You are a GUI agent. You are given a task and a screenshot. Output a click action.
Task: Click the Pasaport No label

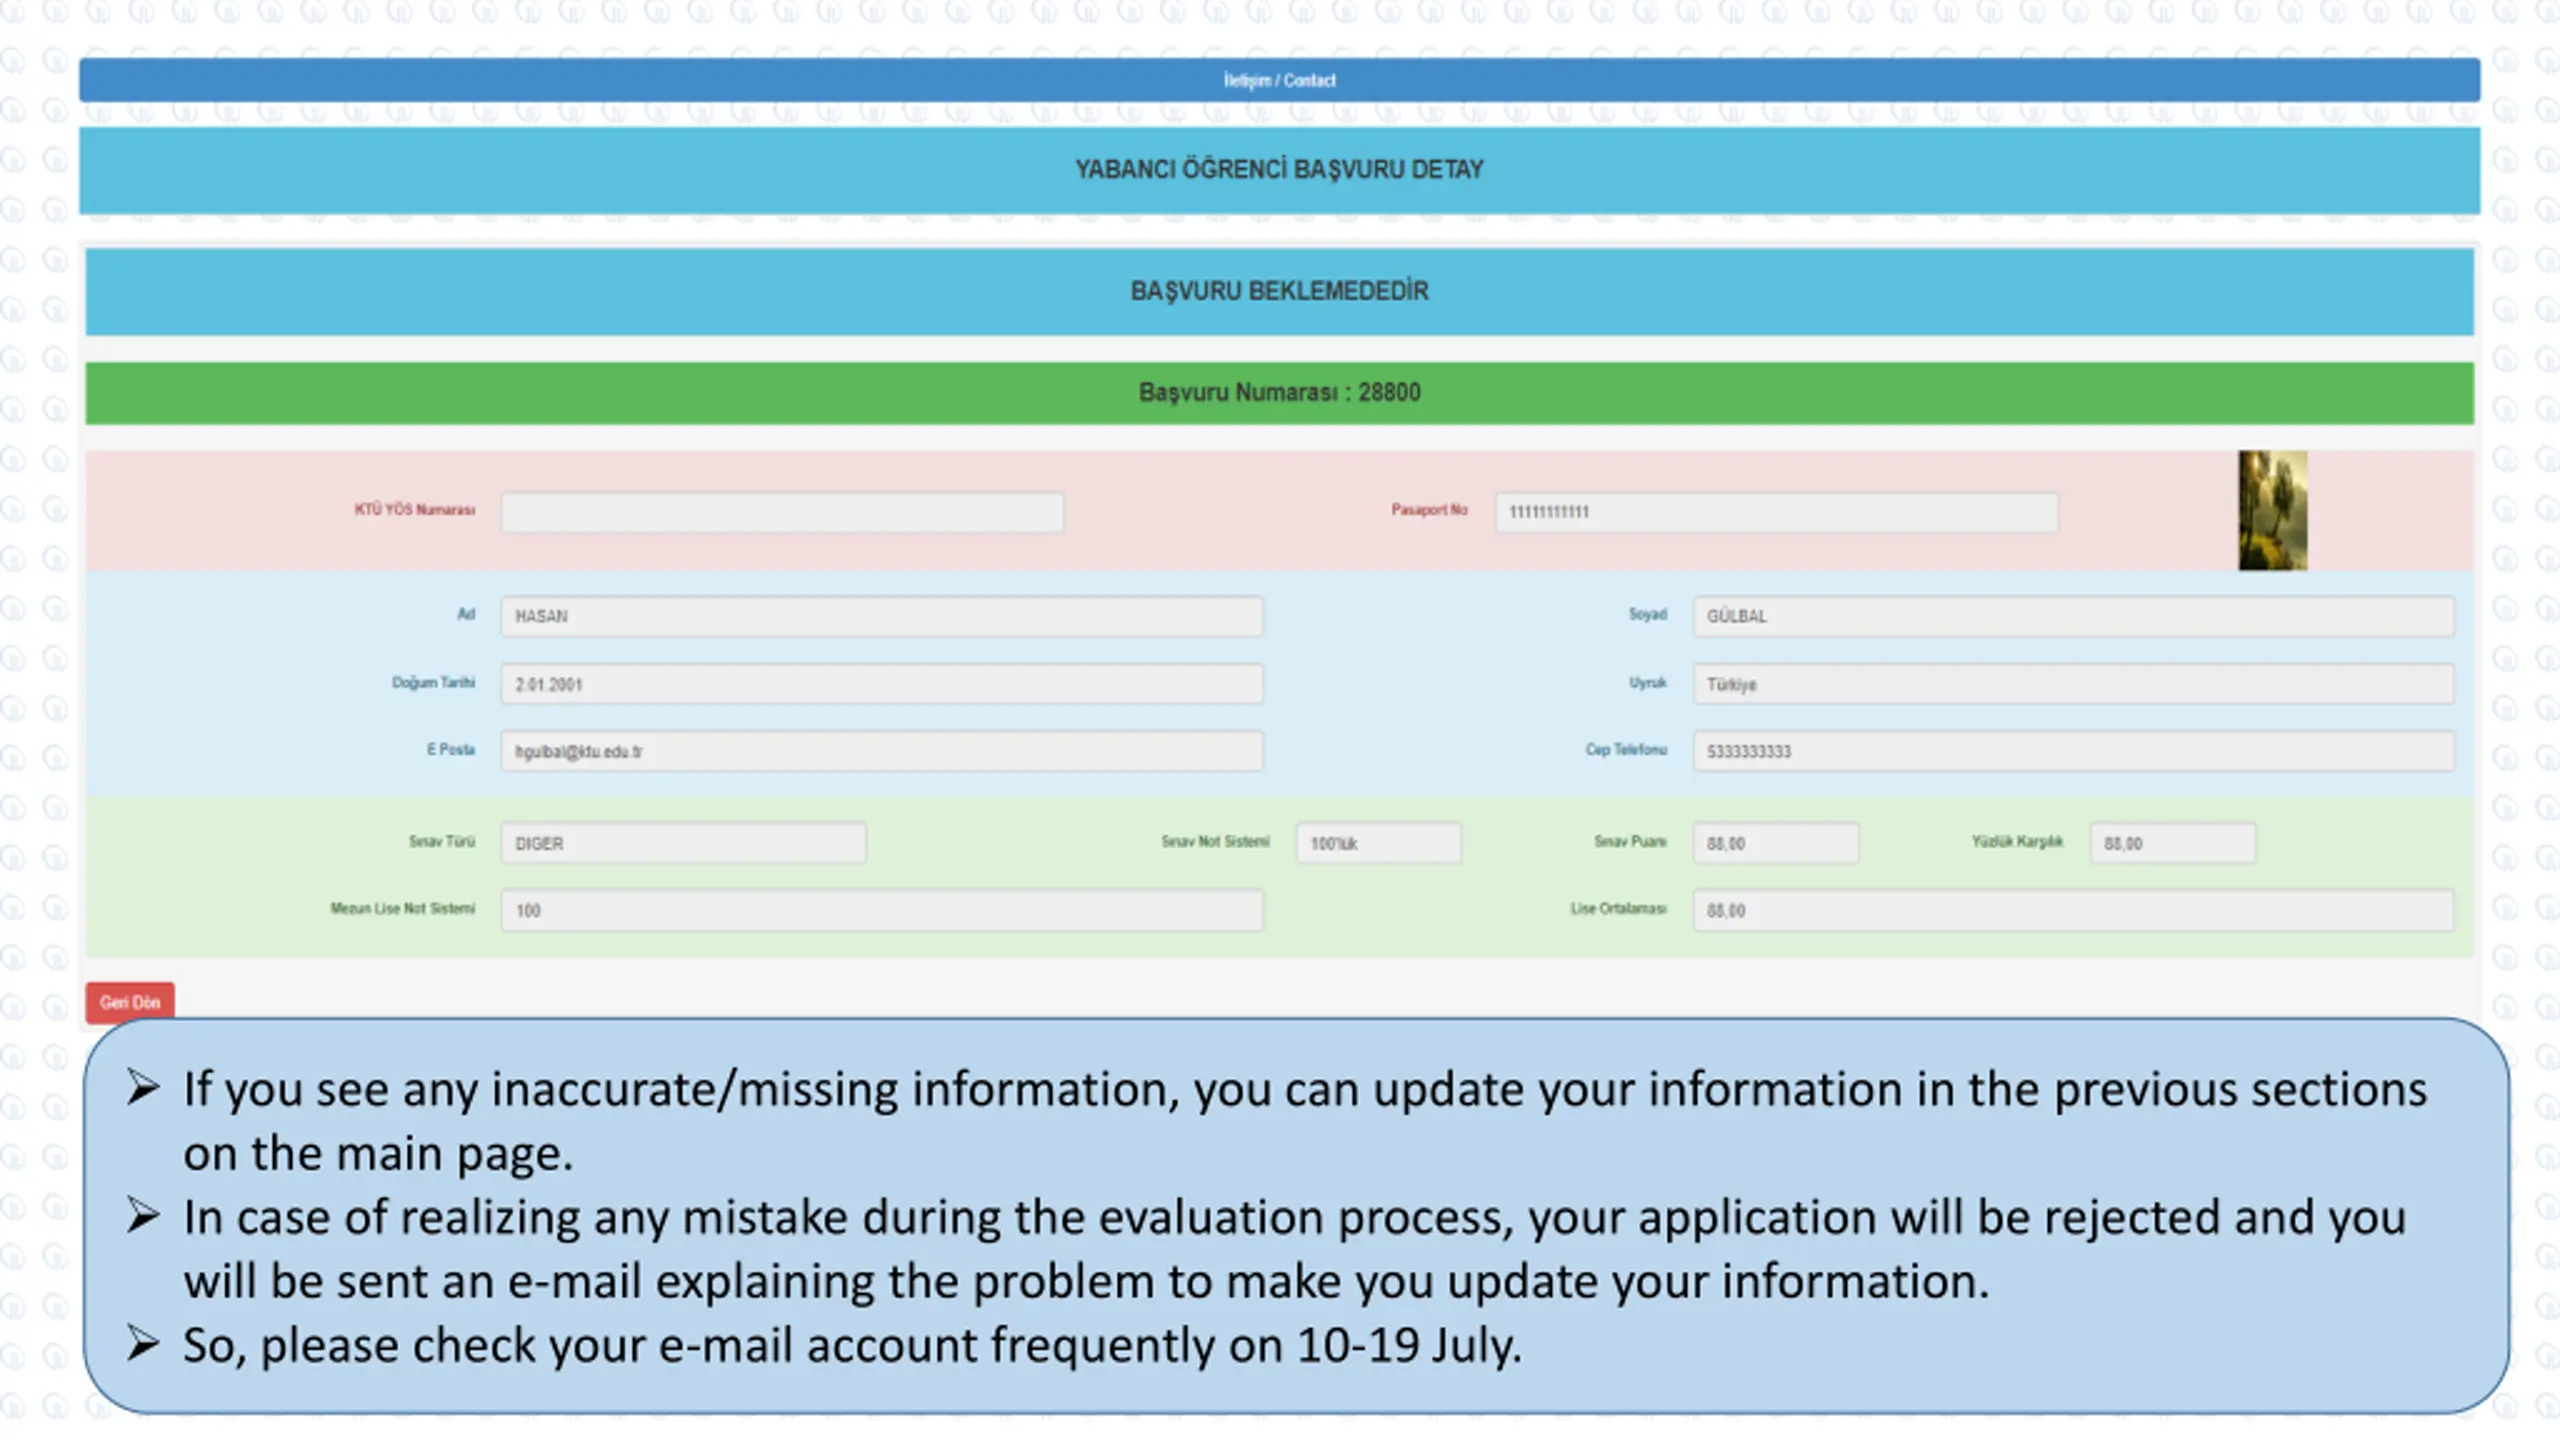(x=1429, y=510)
